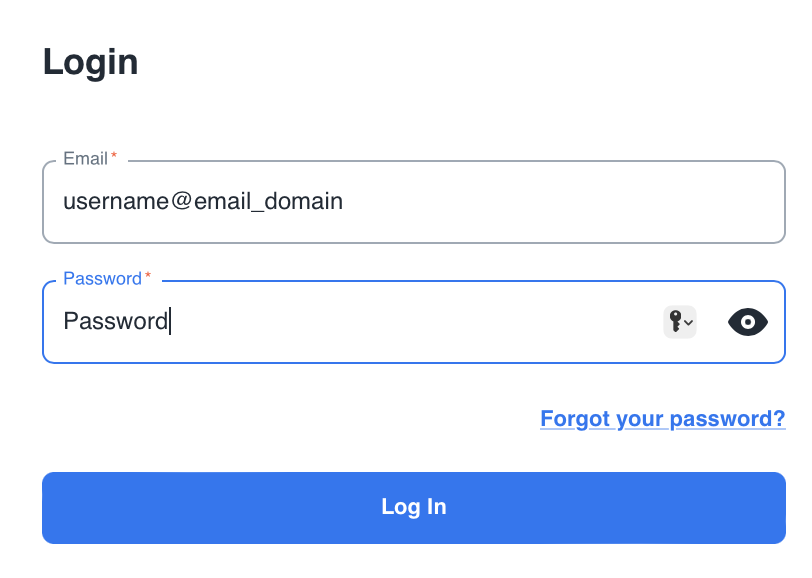Expand the small chevron beside the key icon
The width and height of the screenshot is (812, 578).
pos(689,323)
